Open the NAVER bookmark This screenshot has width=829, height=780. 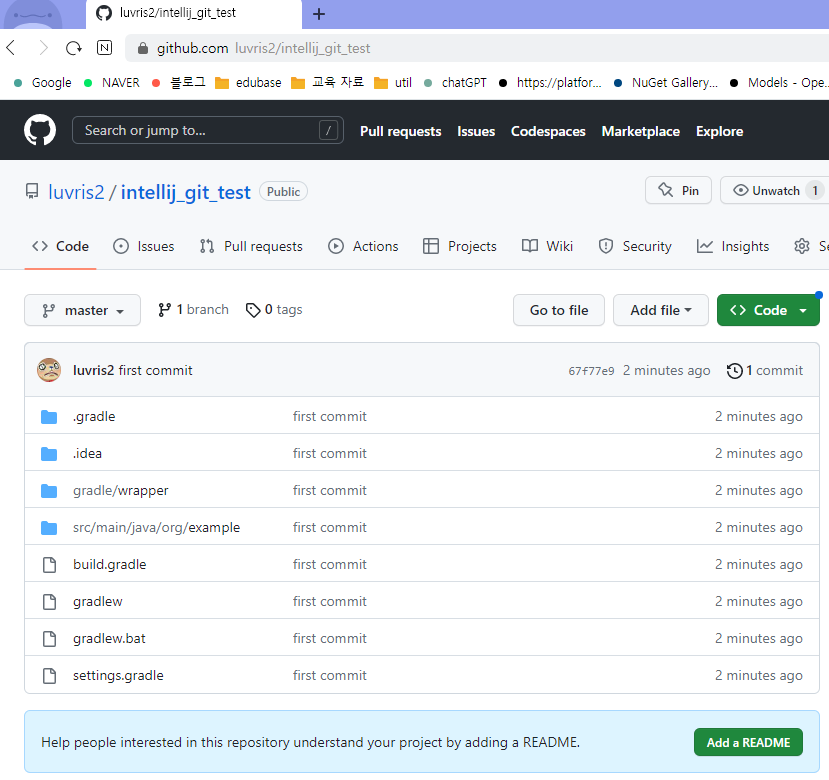[112, 83]
